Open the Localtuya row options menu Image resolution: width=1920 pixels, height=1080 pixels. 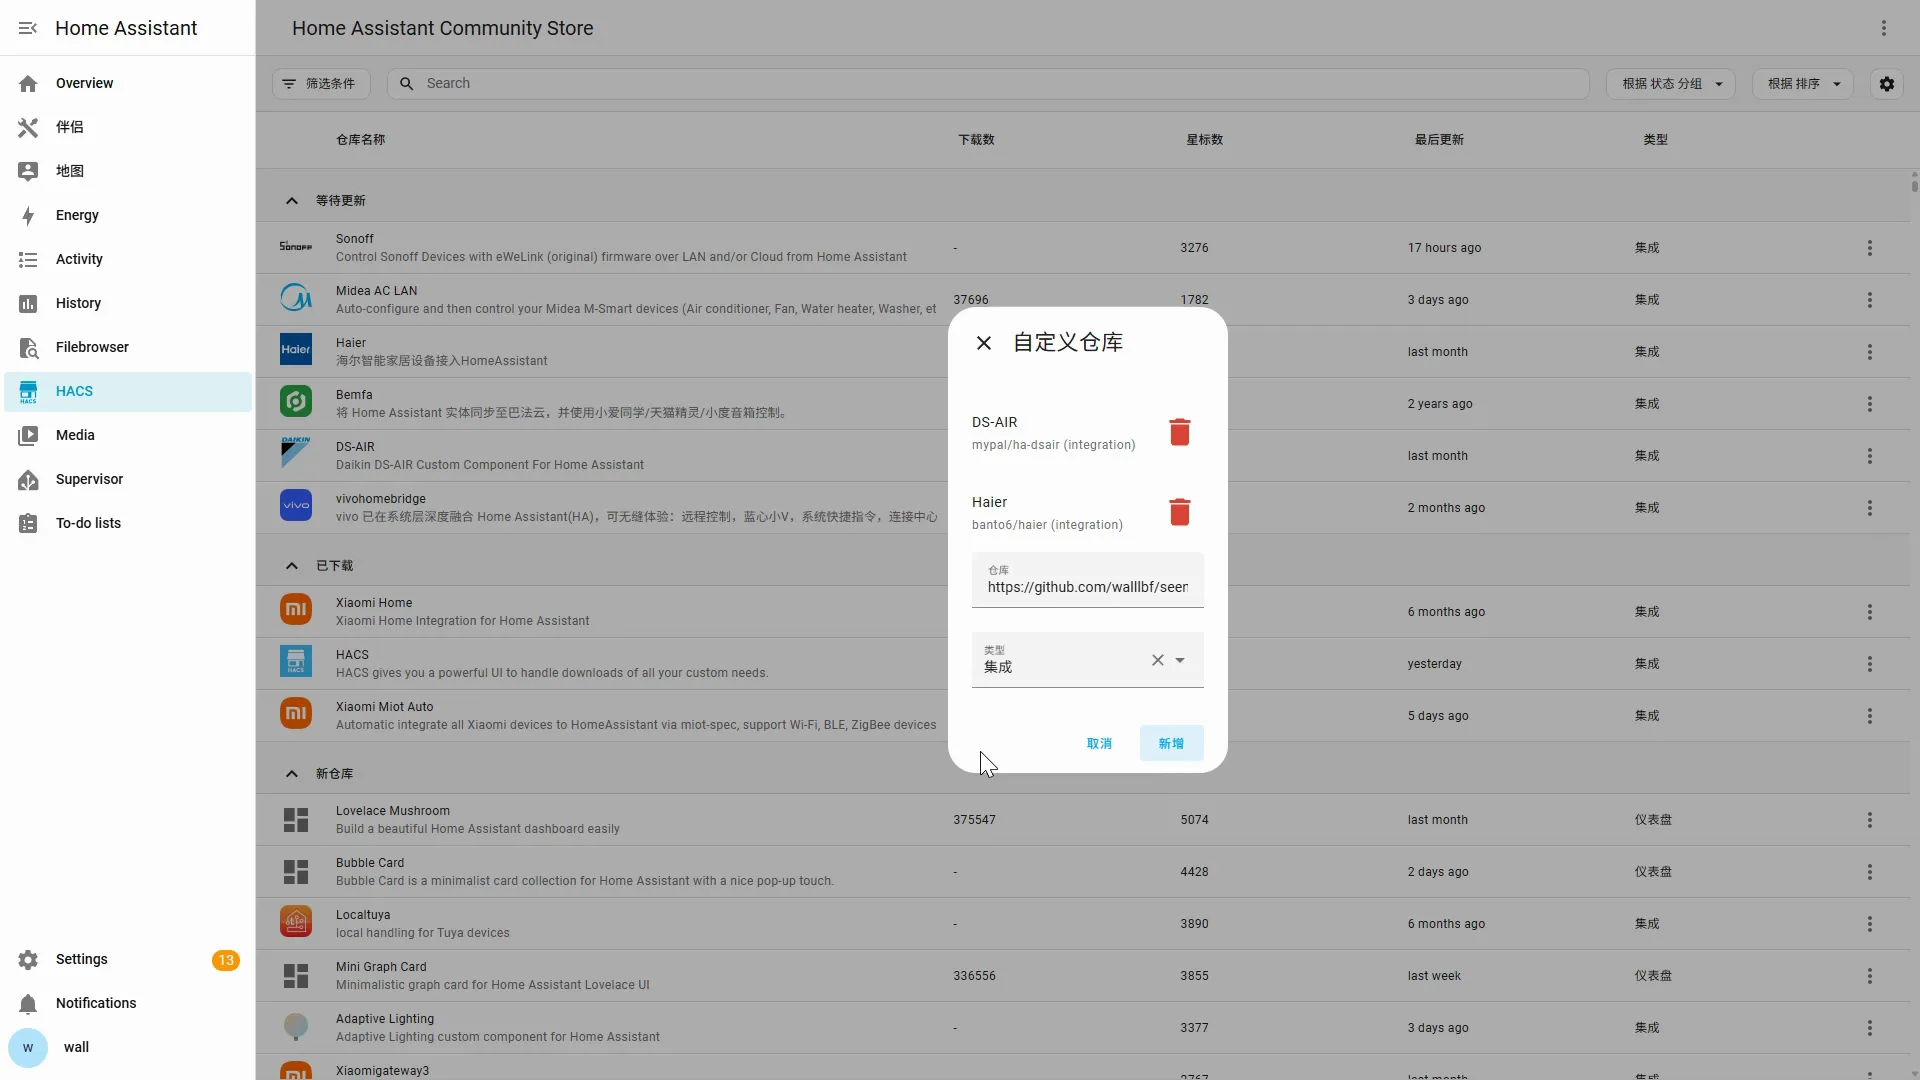click(1870, 924)
